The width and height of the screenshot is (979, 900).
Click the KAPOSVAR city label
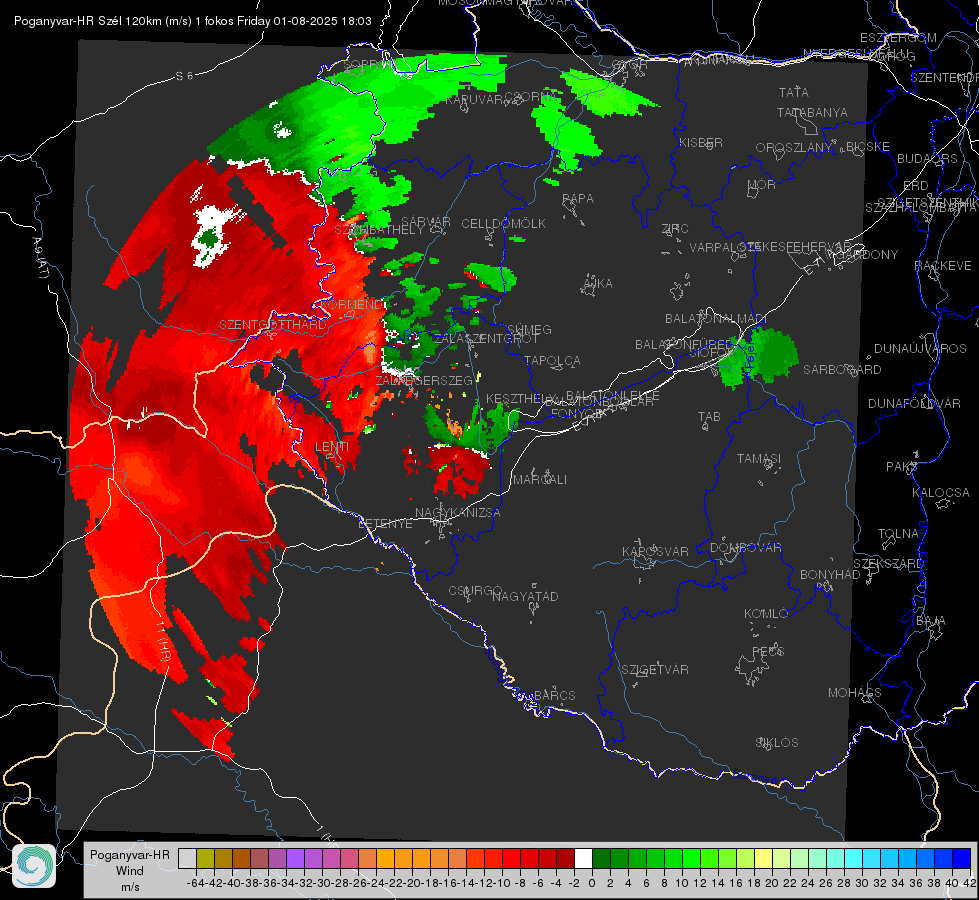[x=655, y=551]
